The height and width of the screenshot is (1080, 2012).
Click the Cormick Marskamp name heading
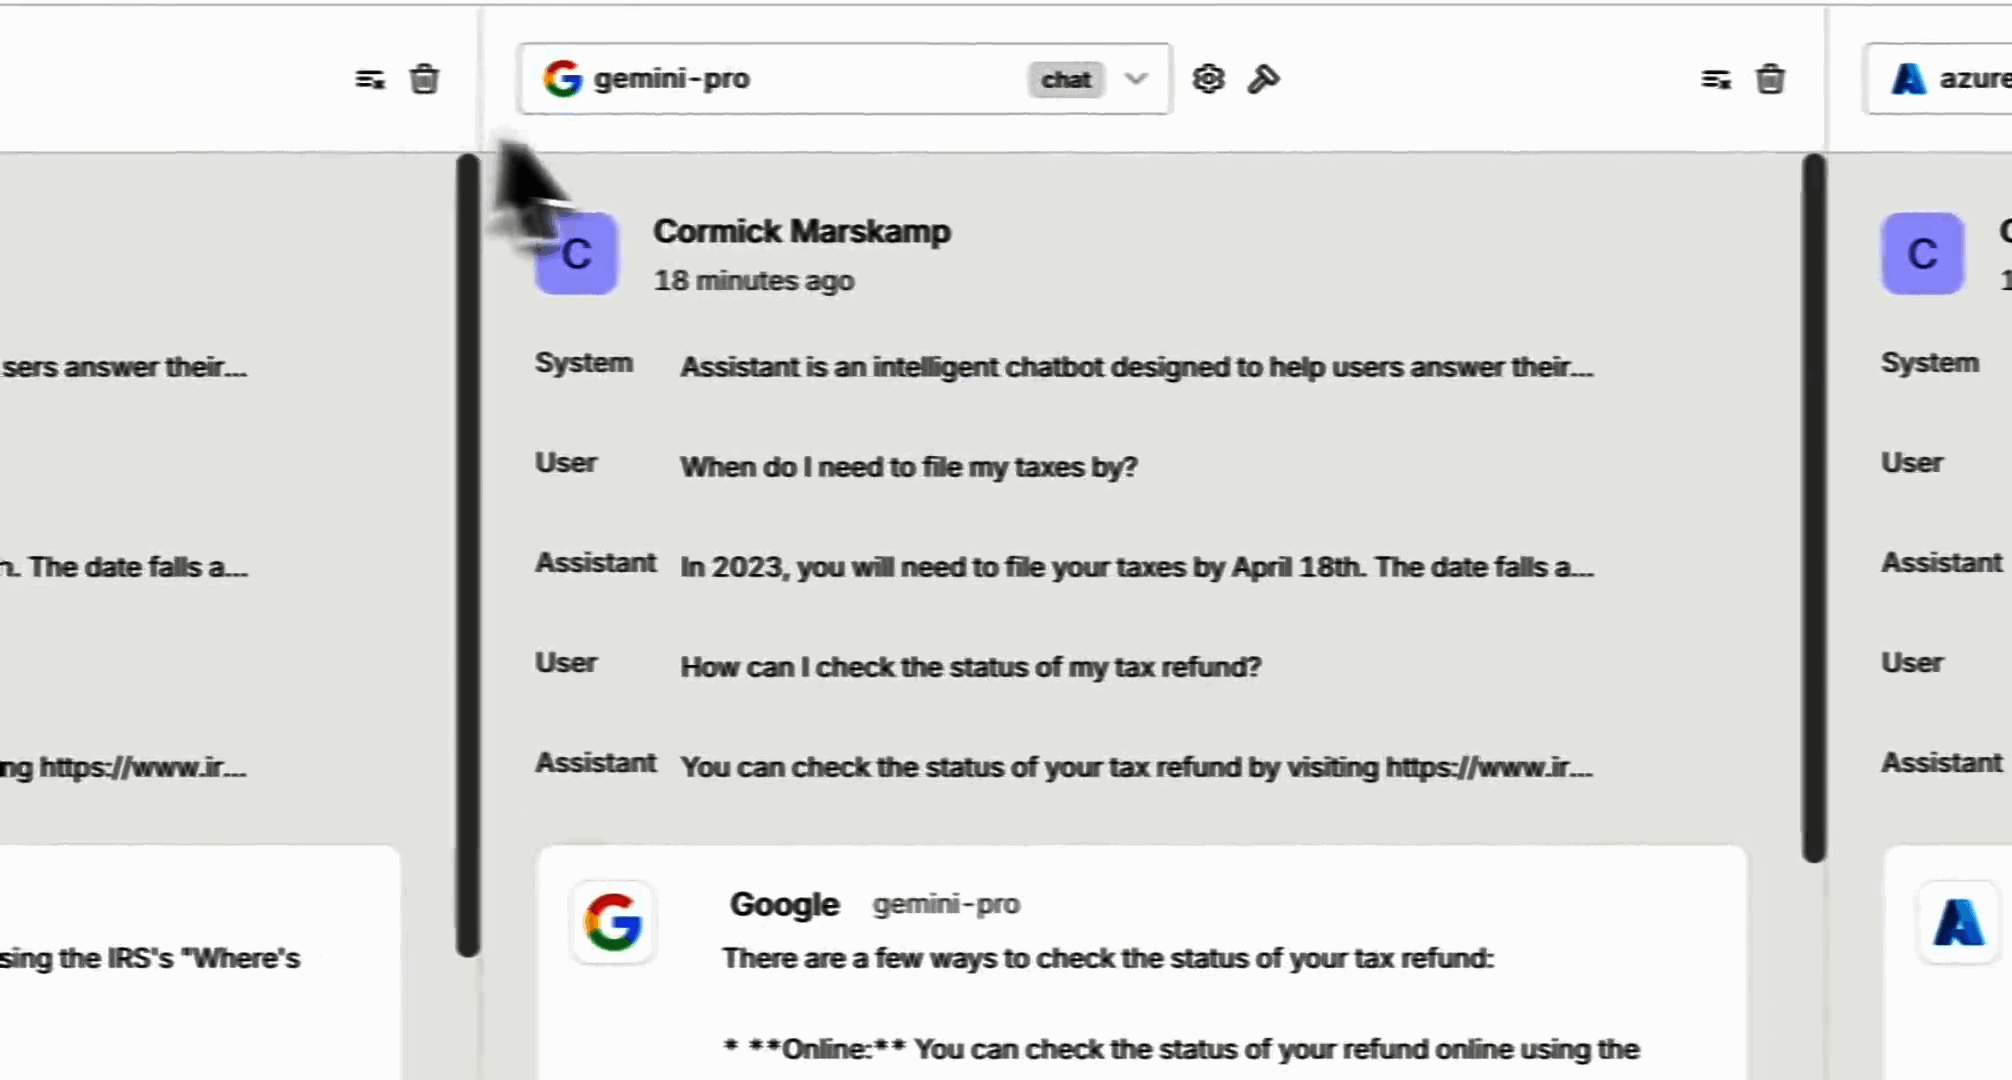[801, 231]
